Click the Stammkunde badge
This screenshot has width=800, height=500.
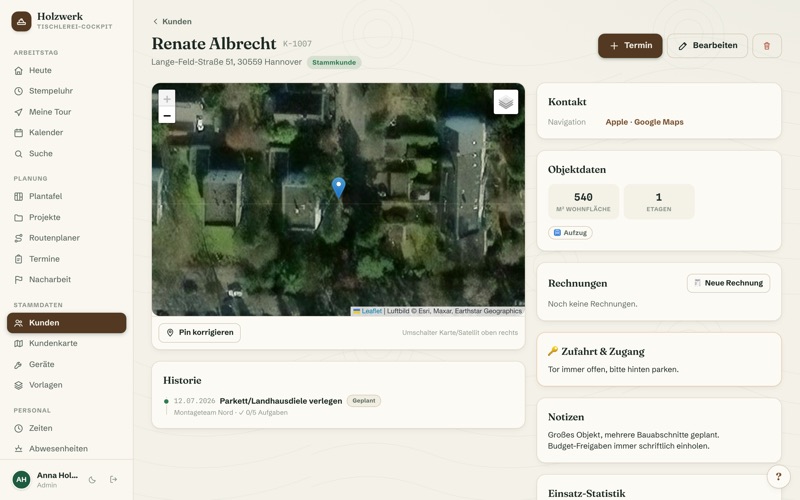click(x=334, y=62)
